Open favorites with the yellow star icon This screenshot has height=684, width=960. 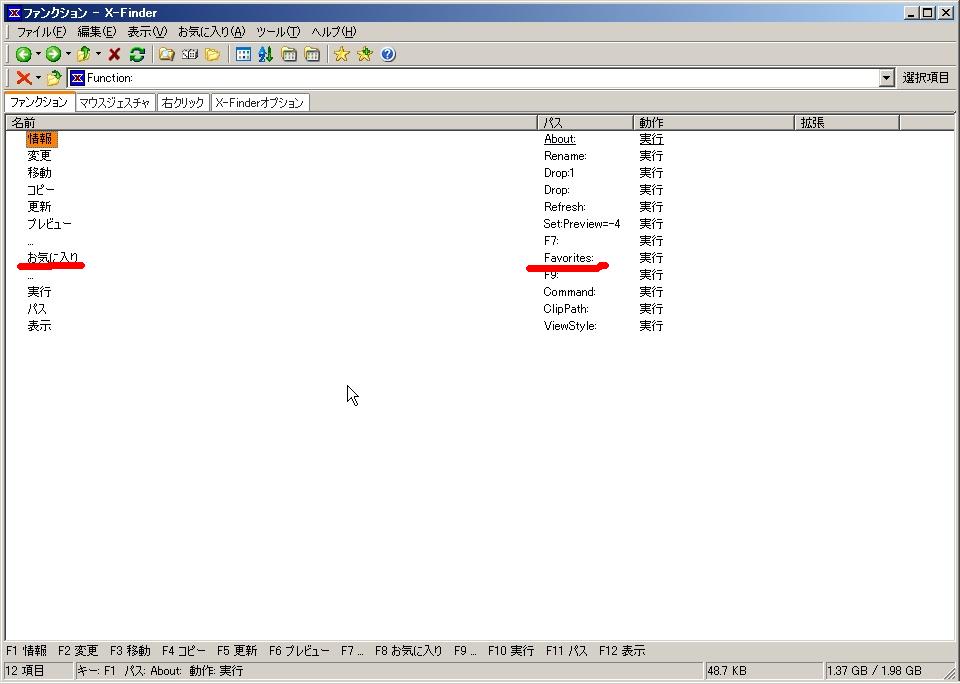(x=342, y=54)
